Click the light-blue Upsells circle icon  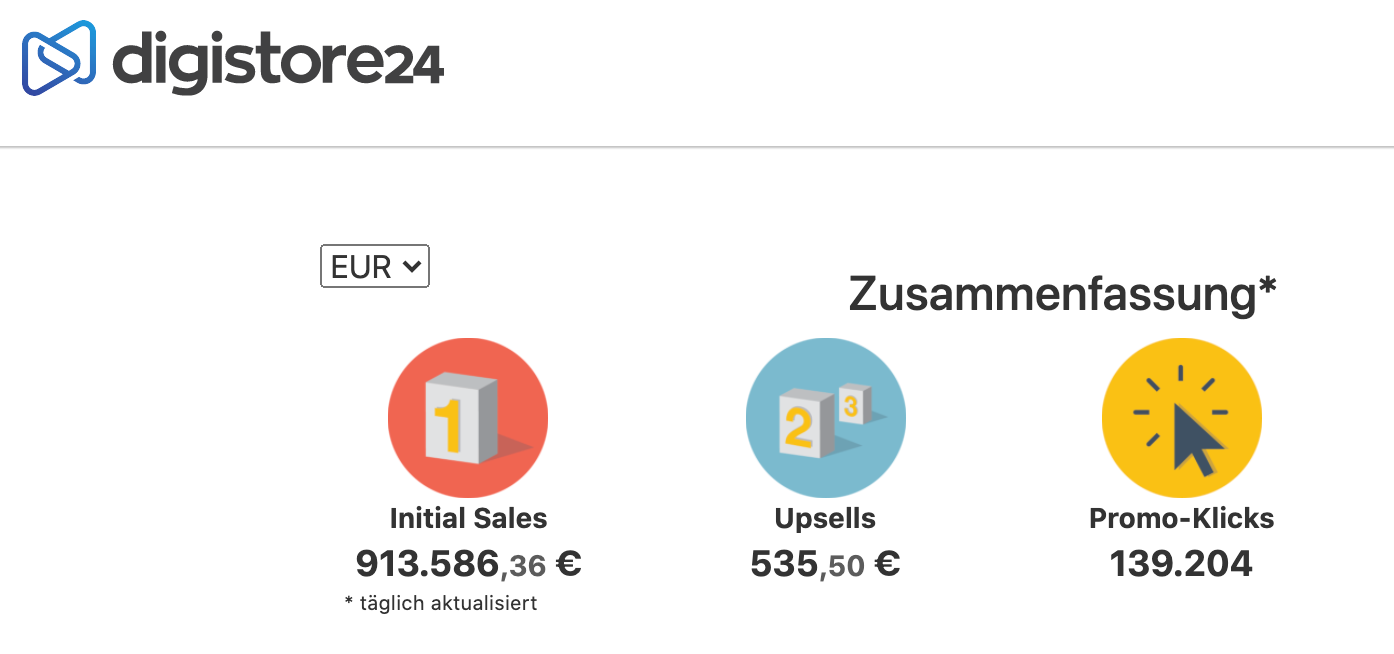coord(825,418)
